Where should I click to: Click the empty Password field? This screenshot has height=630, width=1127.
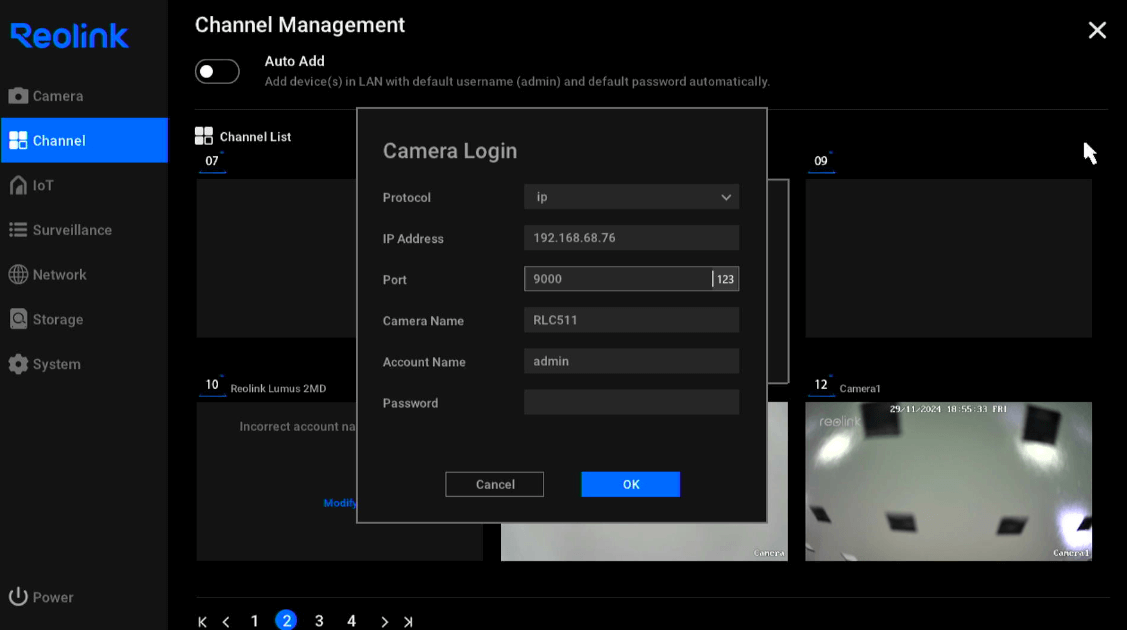[x=631, y=402]
